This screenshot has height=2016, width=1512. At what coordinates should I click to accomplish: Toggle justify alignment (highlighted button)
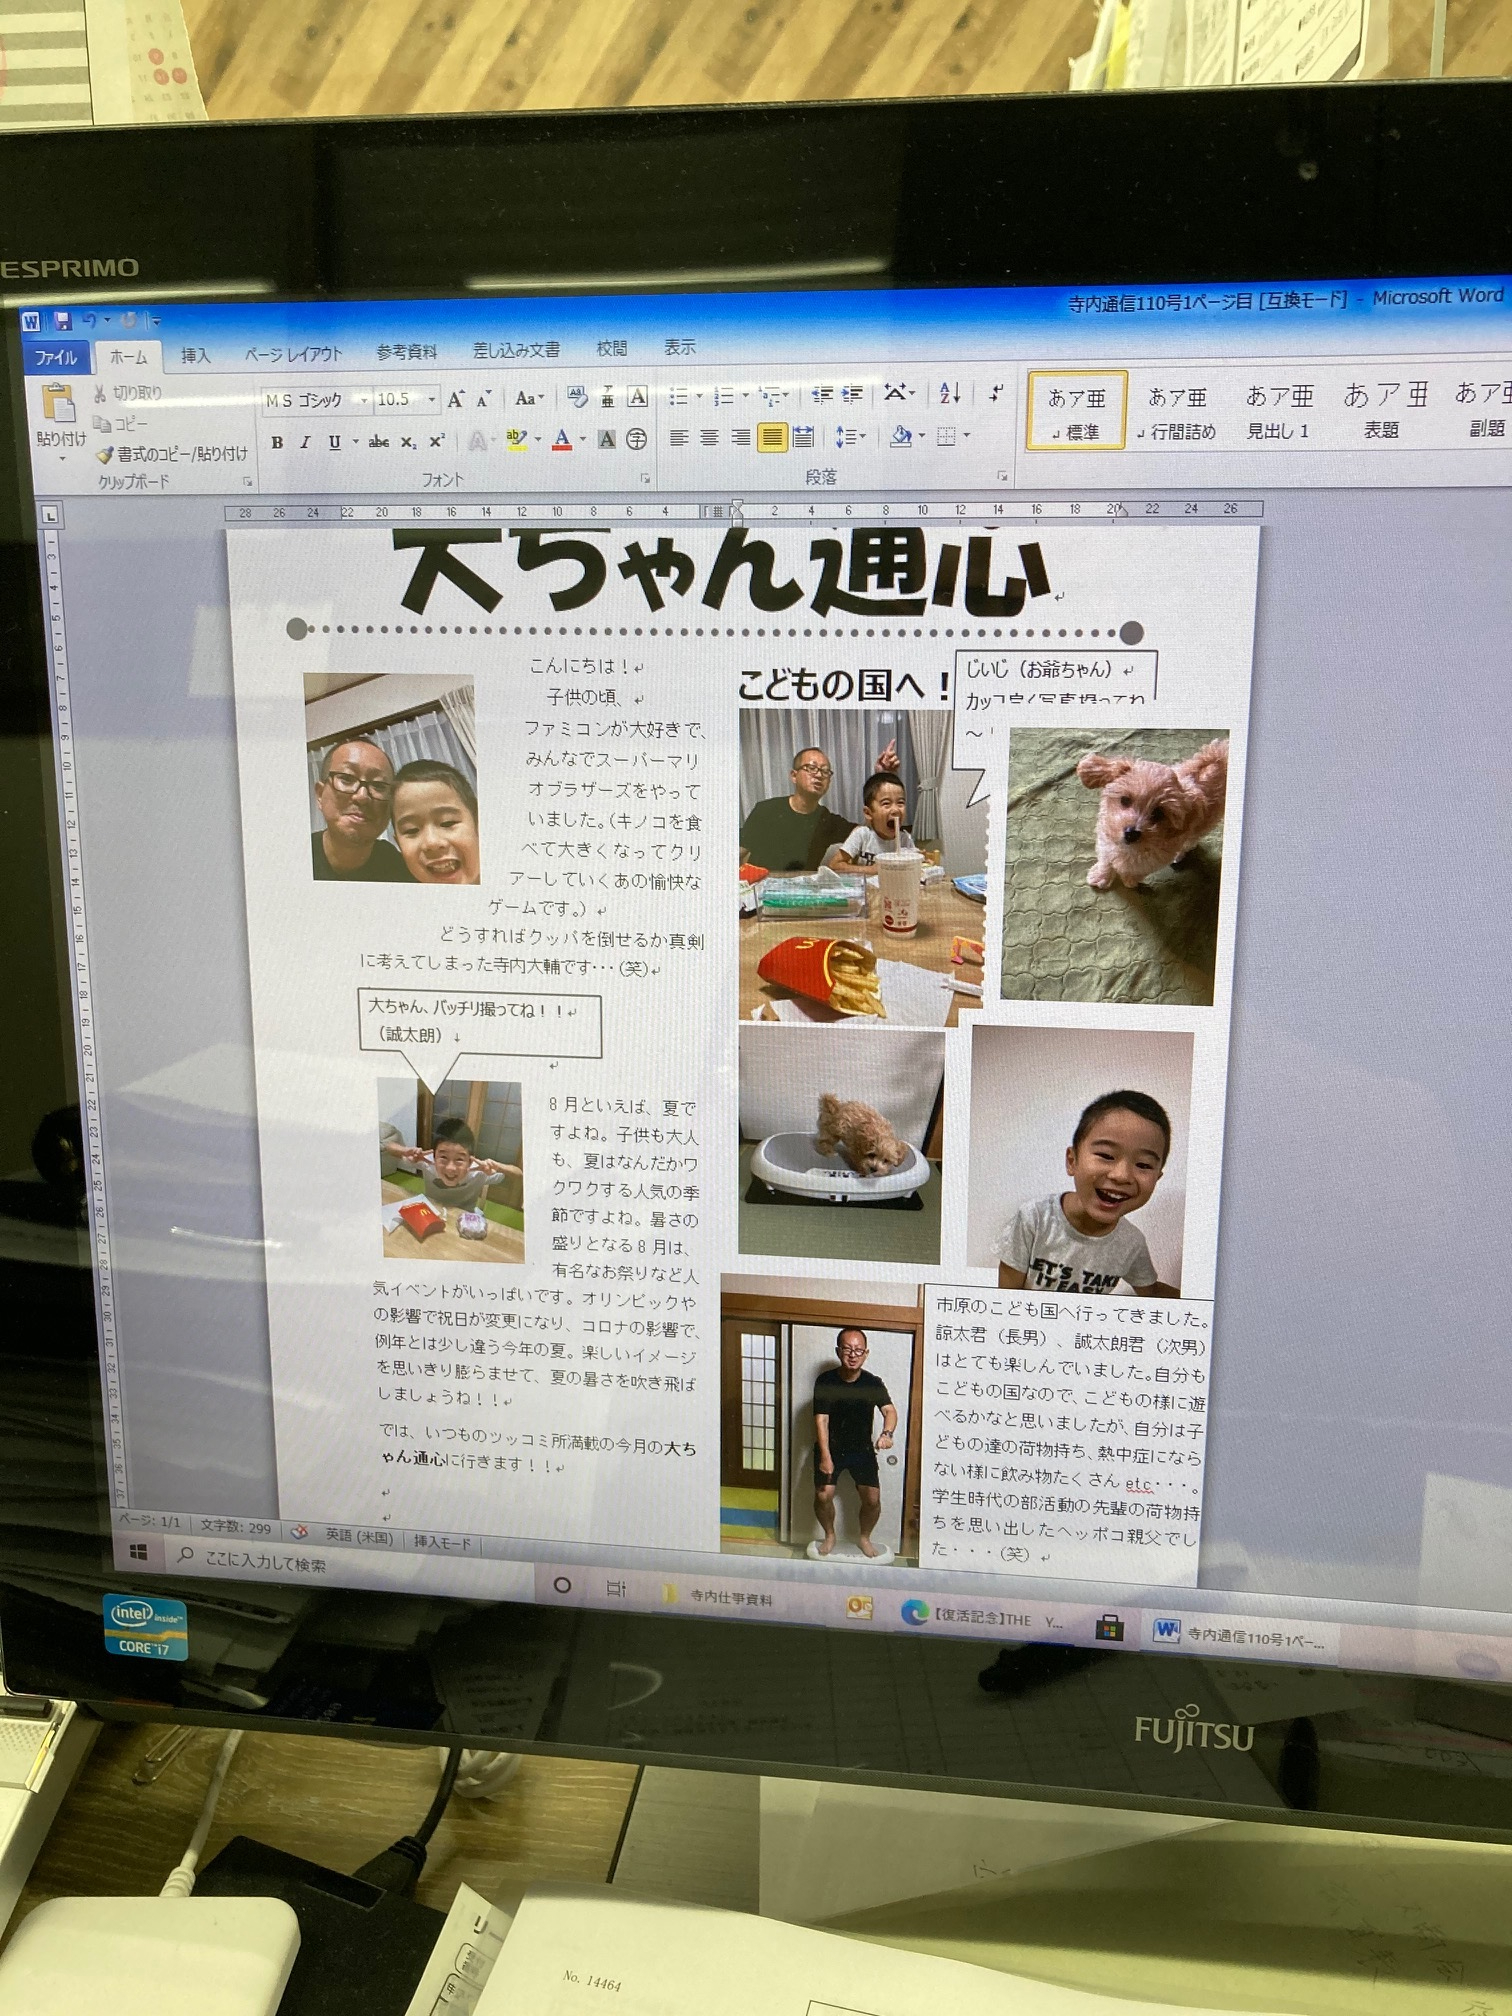pos(772,437)
